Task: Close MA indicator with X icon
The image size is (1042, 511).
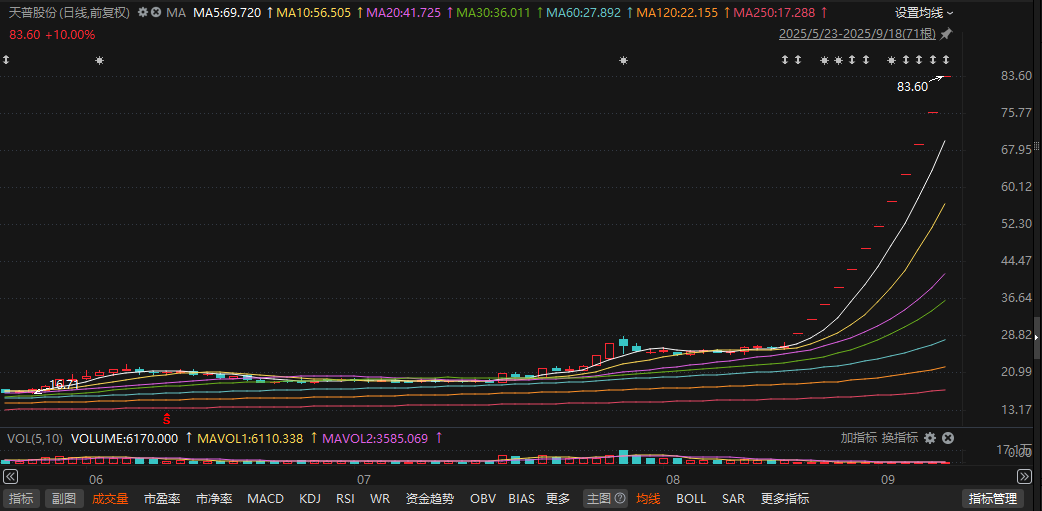Action: (x=156, y=13)
